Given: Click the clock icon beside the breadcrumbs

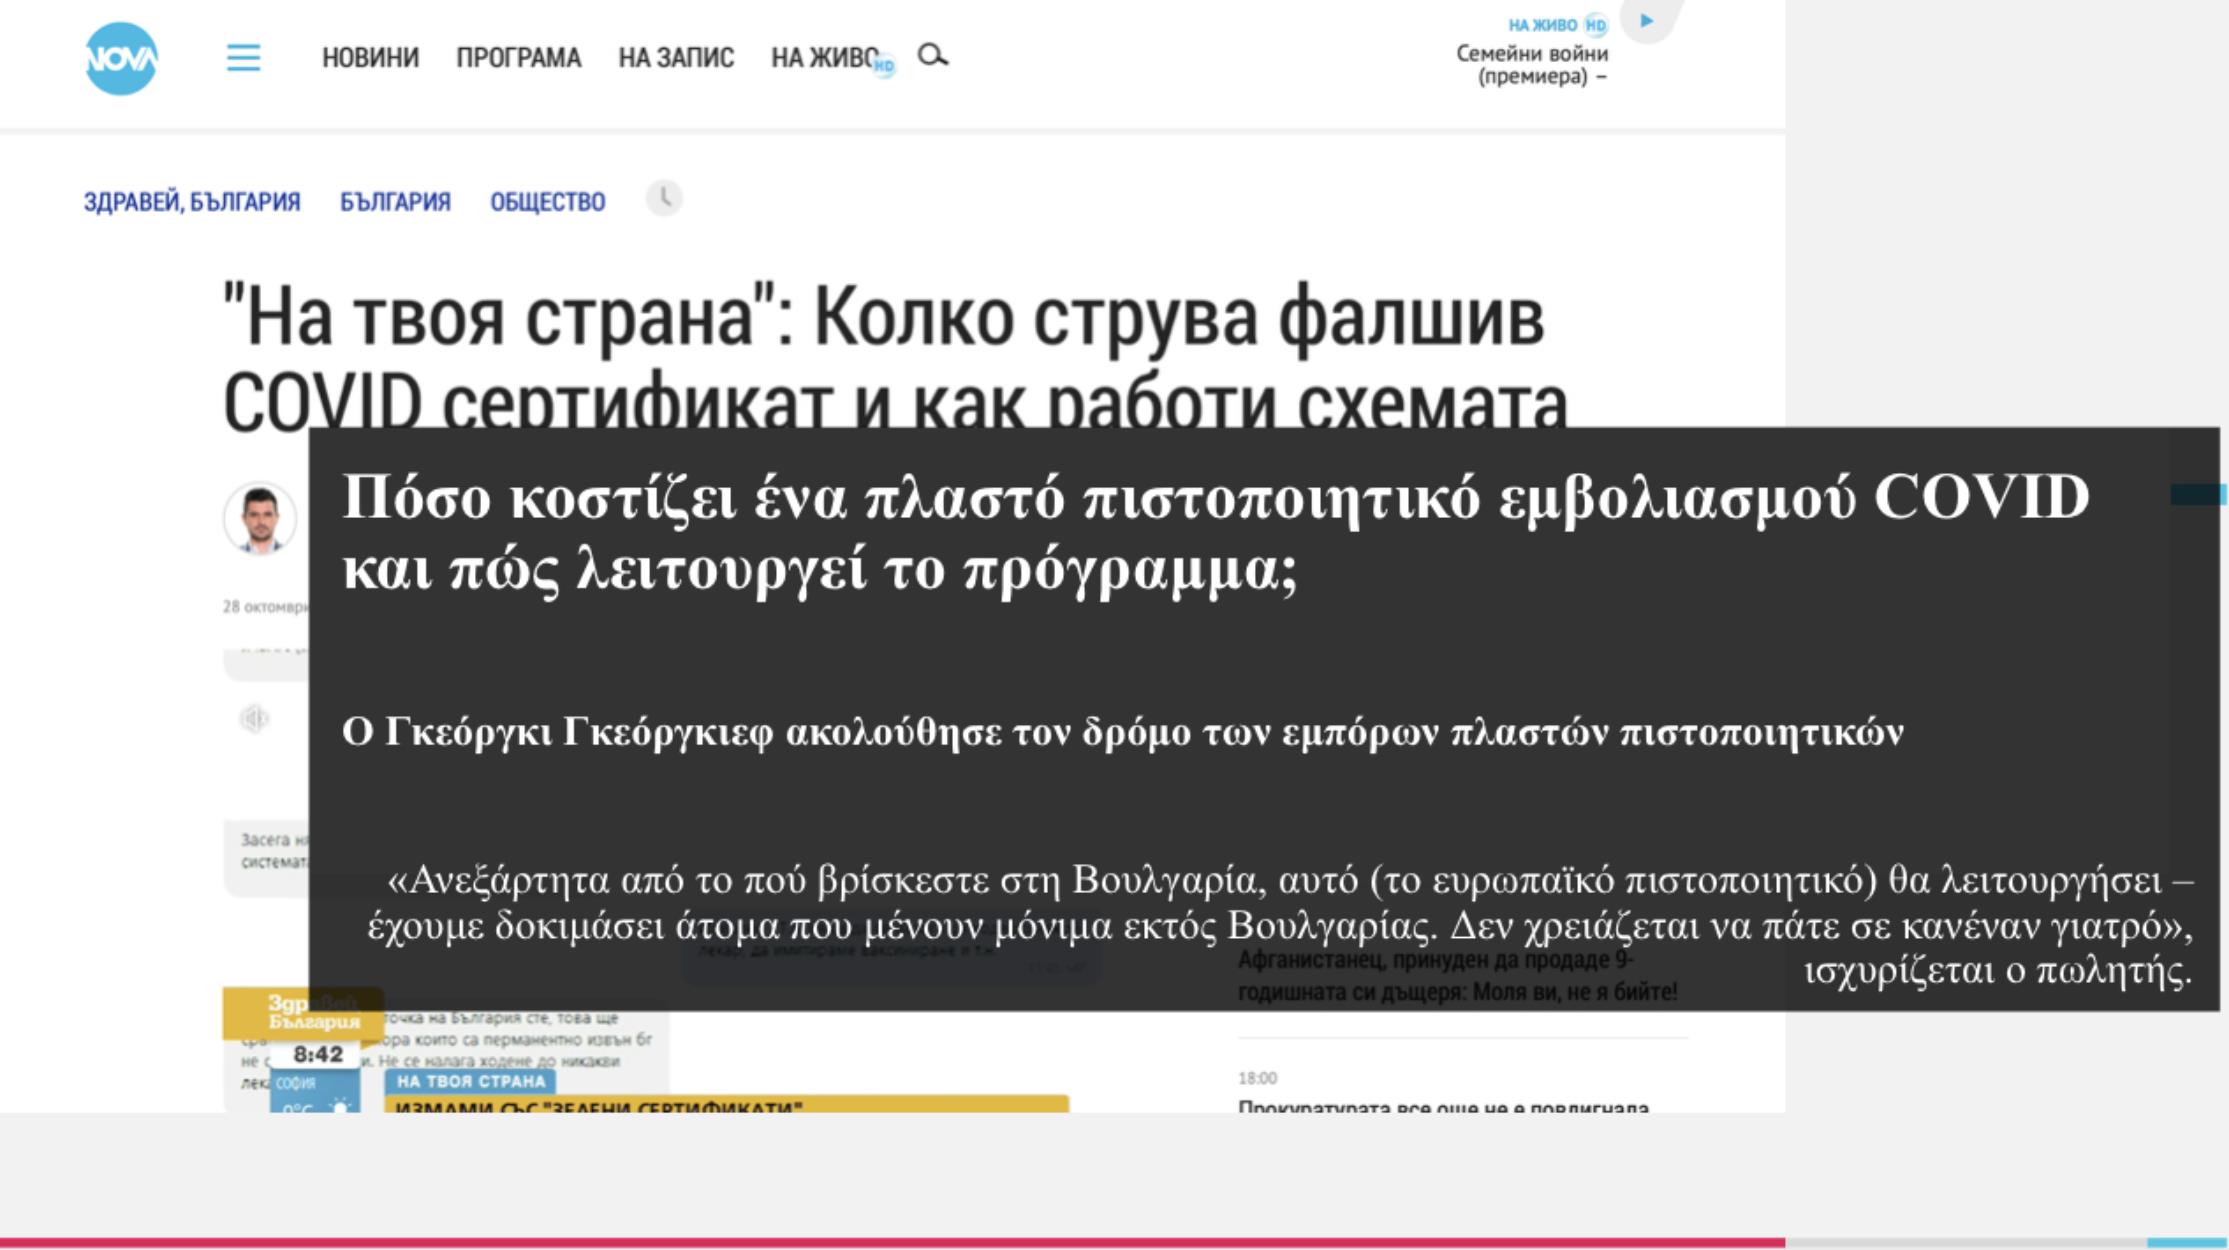Looking at the screenshot, I should (664, 200).
